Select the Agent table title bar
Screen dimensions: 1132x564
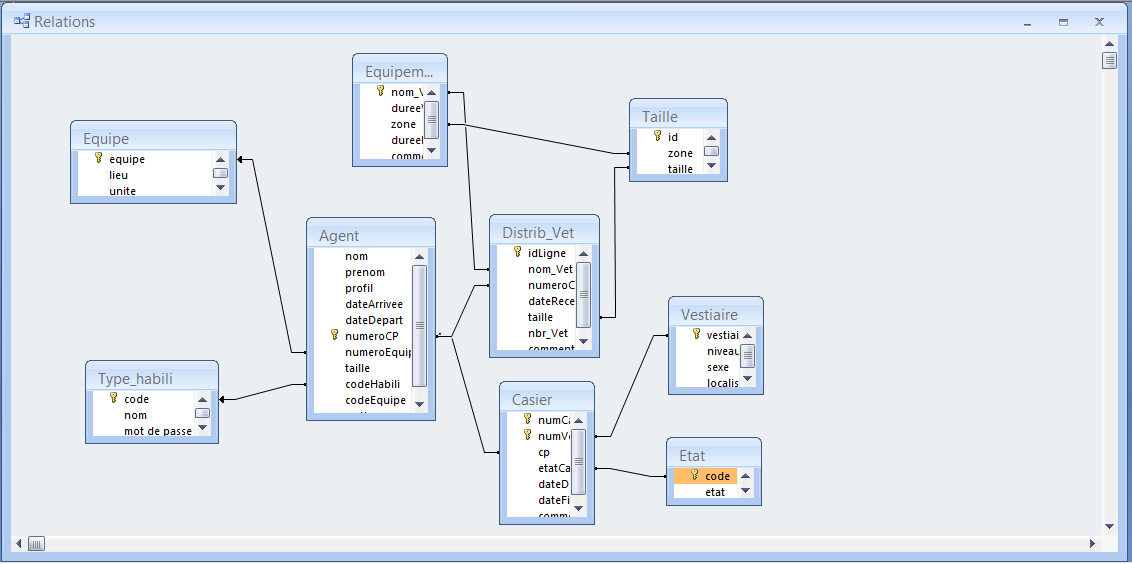(371, 235)
